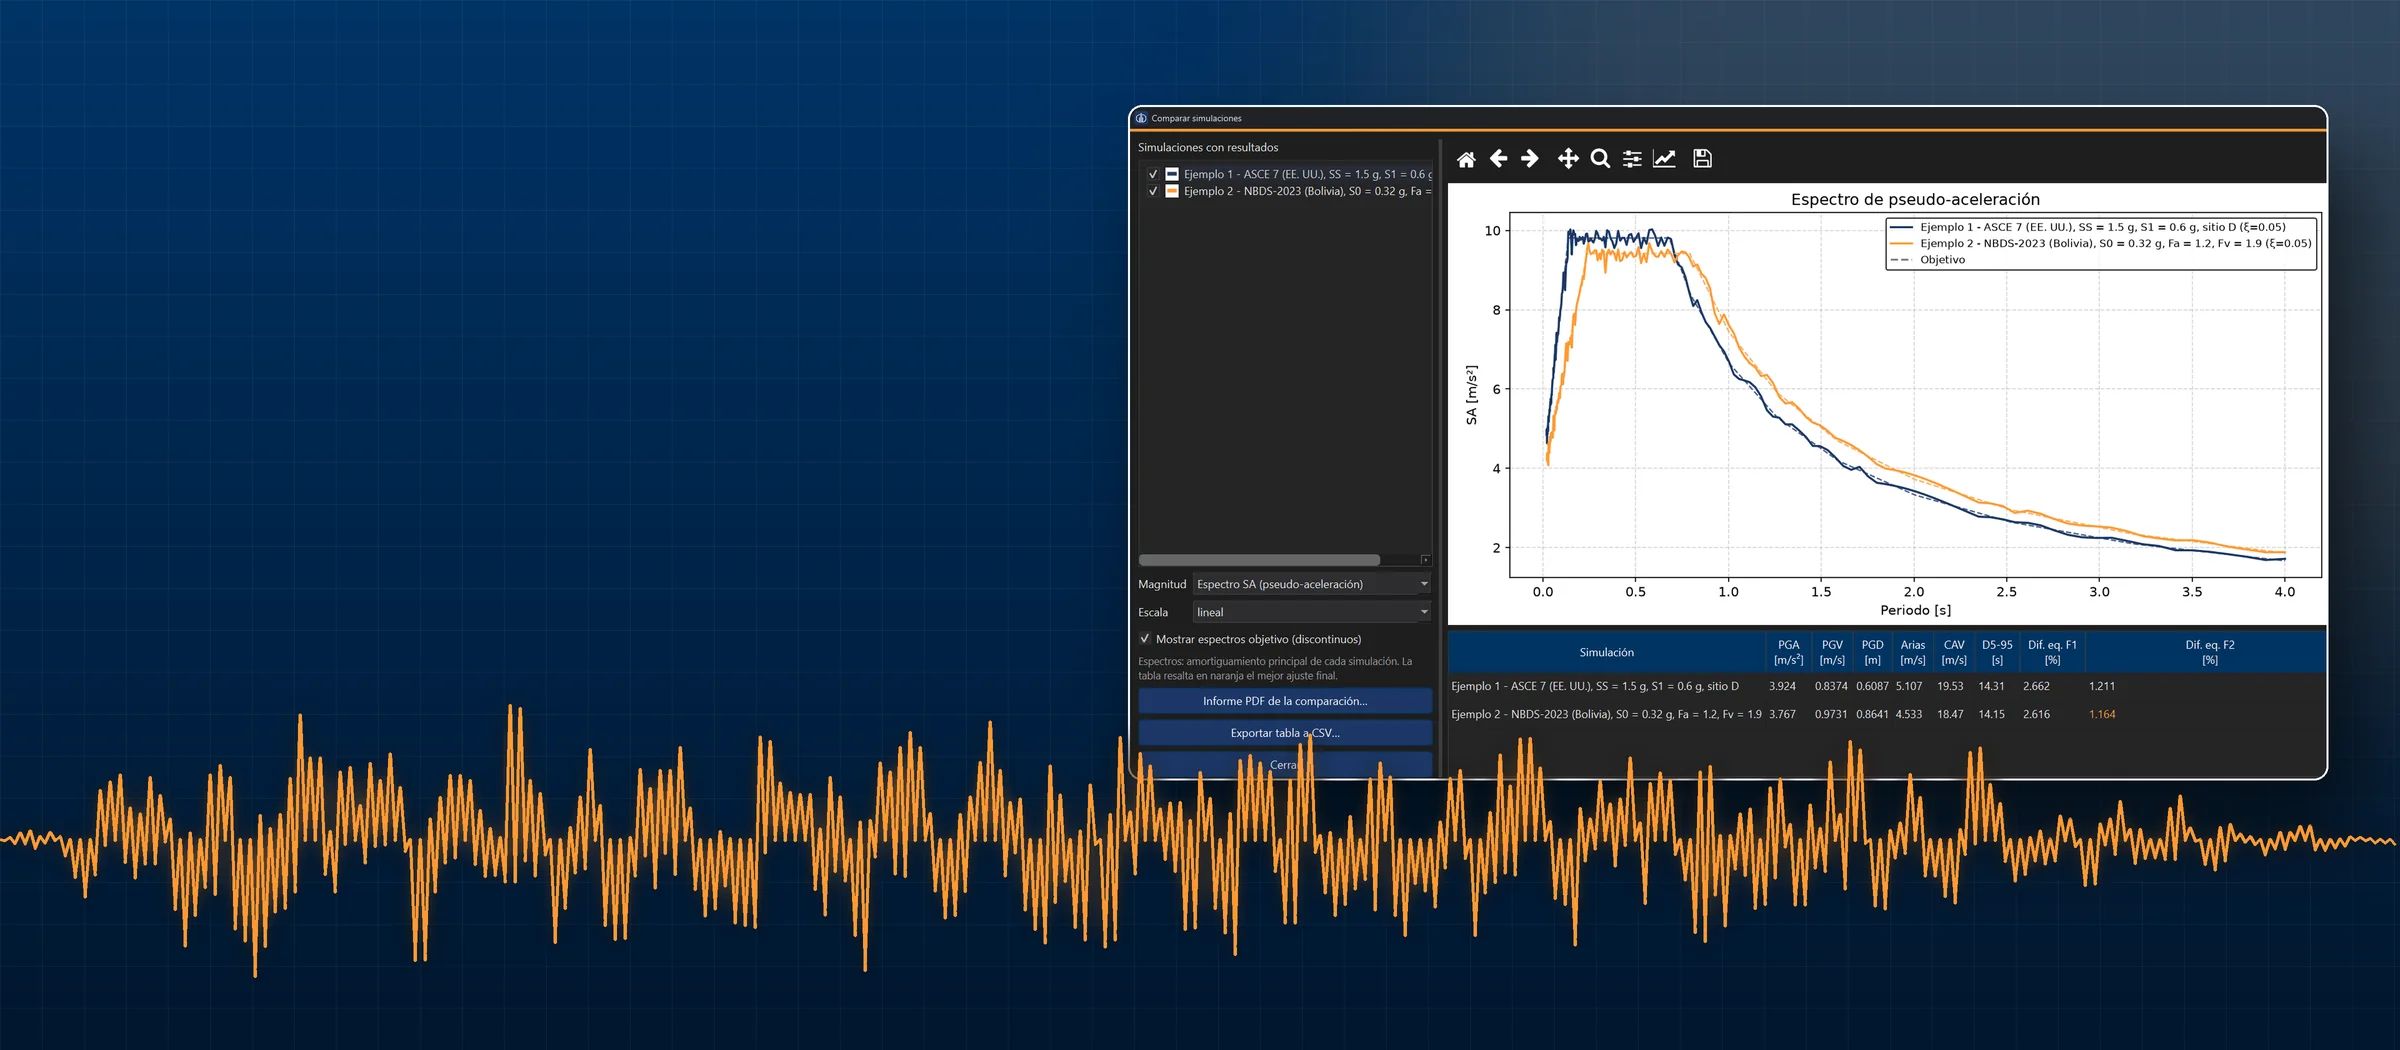Click CAV cell value 19.53

[1950, 686]
